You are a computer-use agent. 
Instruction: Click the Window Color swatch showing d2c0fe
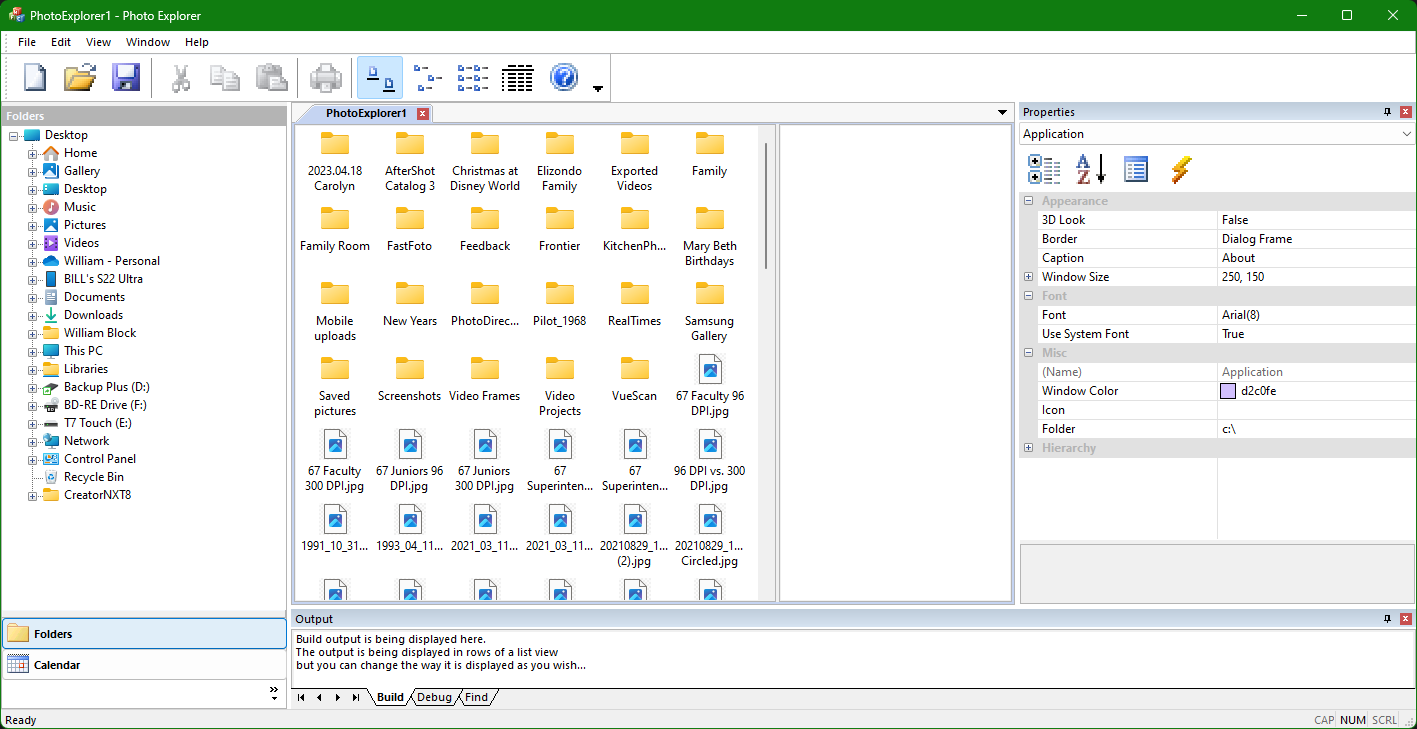(x=1226, y=390)
